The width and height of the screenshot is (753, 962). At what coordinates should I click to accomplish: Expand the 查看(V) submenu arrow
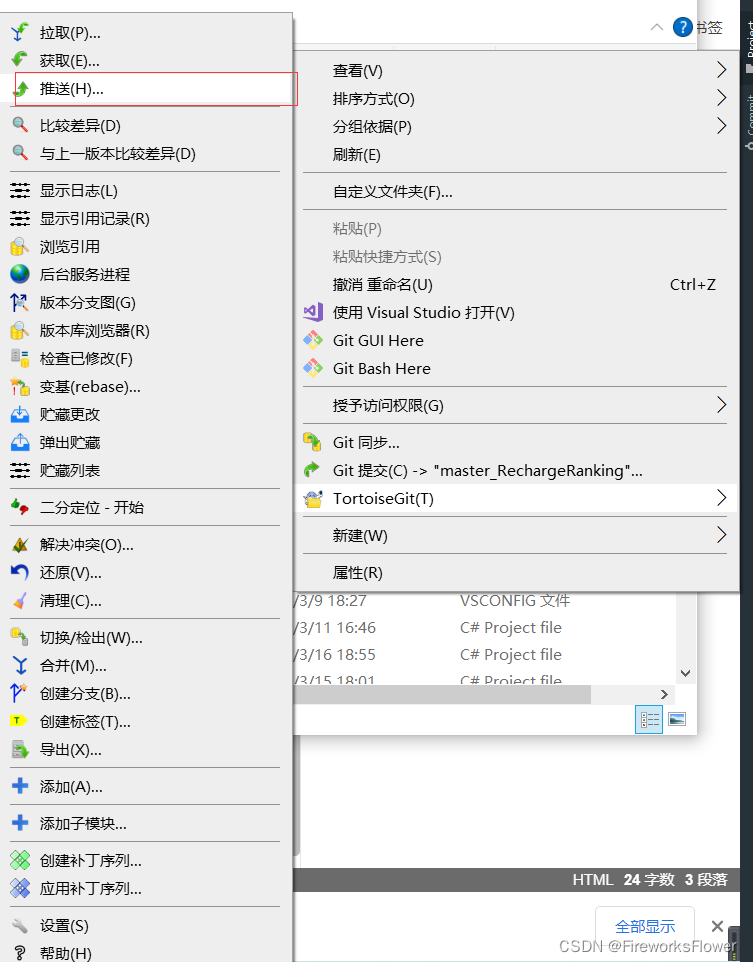(721, 70)
